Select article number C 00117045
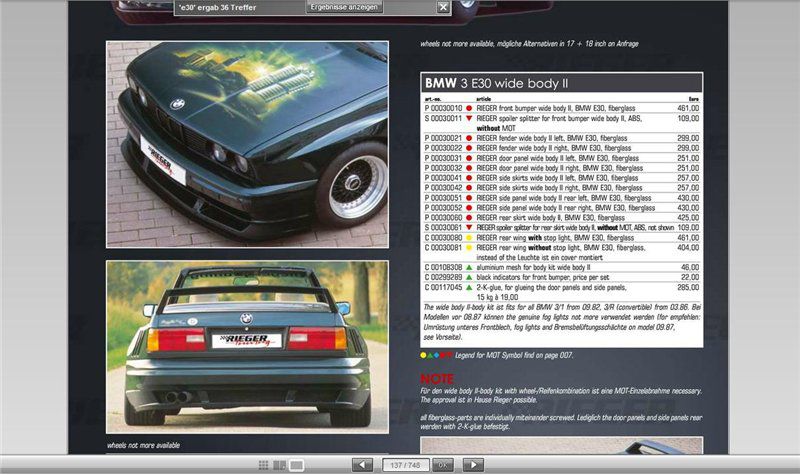The width and height of the screenshot is (800, 475). point(443,287)
